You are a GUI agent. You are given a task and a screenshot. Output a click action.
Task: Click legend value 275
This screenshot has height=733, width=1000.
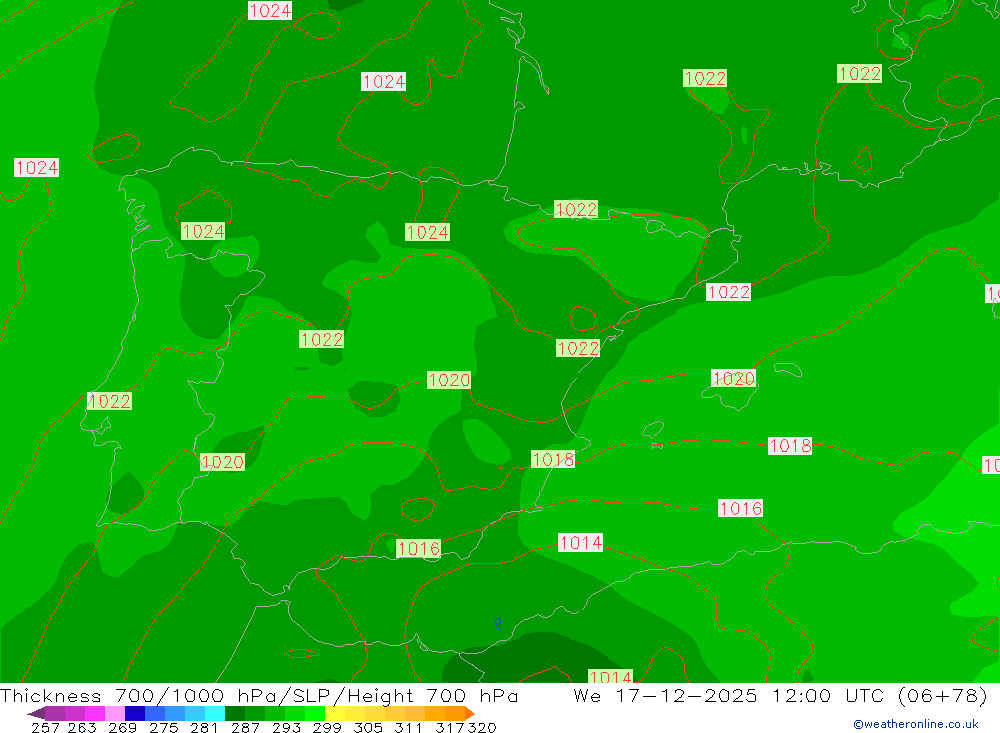coord(163,727)
